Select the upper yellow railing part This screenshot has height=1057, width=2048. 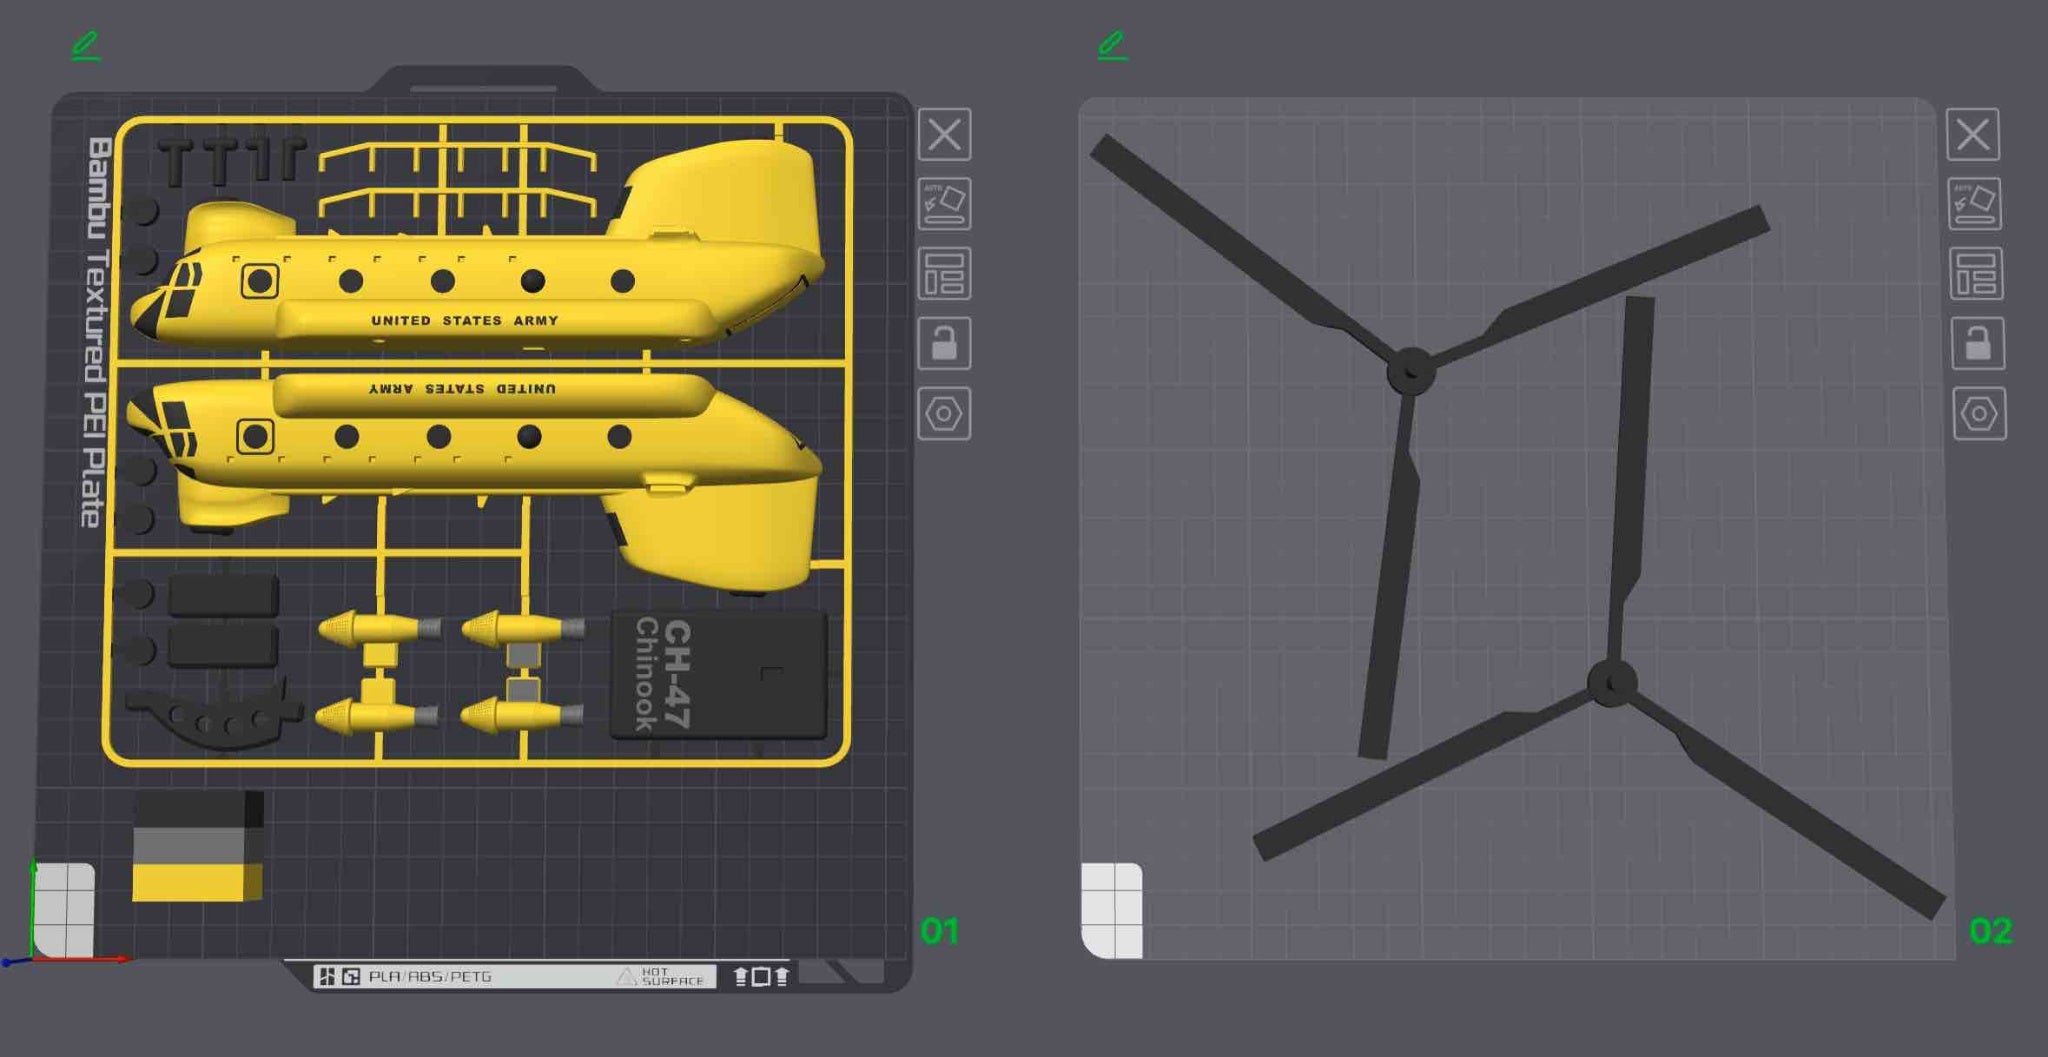(458, 156)
